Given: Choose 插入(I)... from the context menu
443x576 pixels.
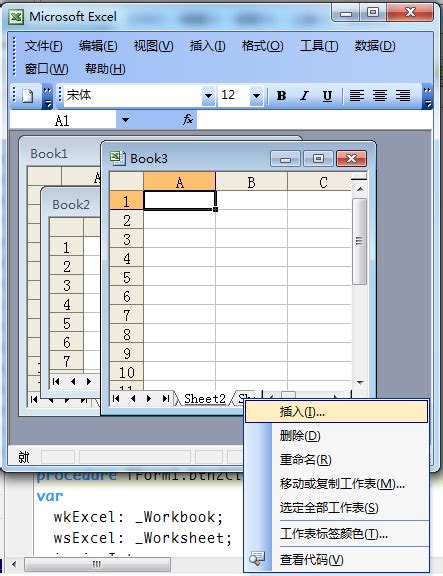Looking at the screenshot, I should (336, 412).
